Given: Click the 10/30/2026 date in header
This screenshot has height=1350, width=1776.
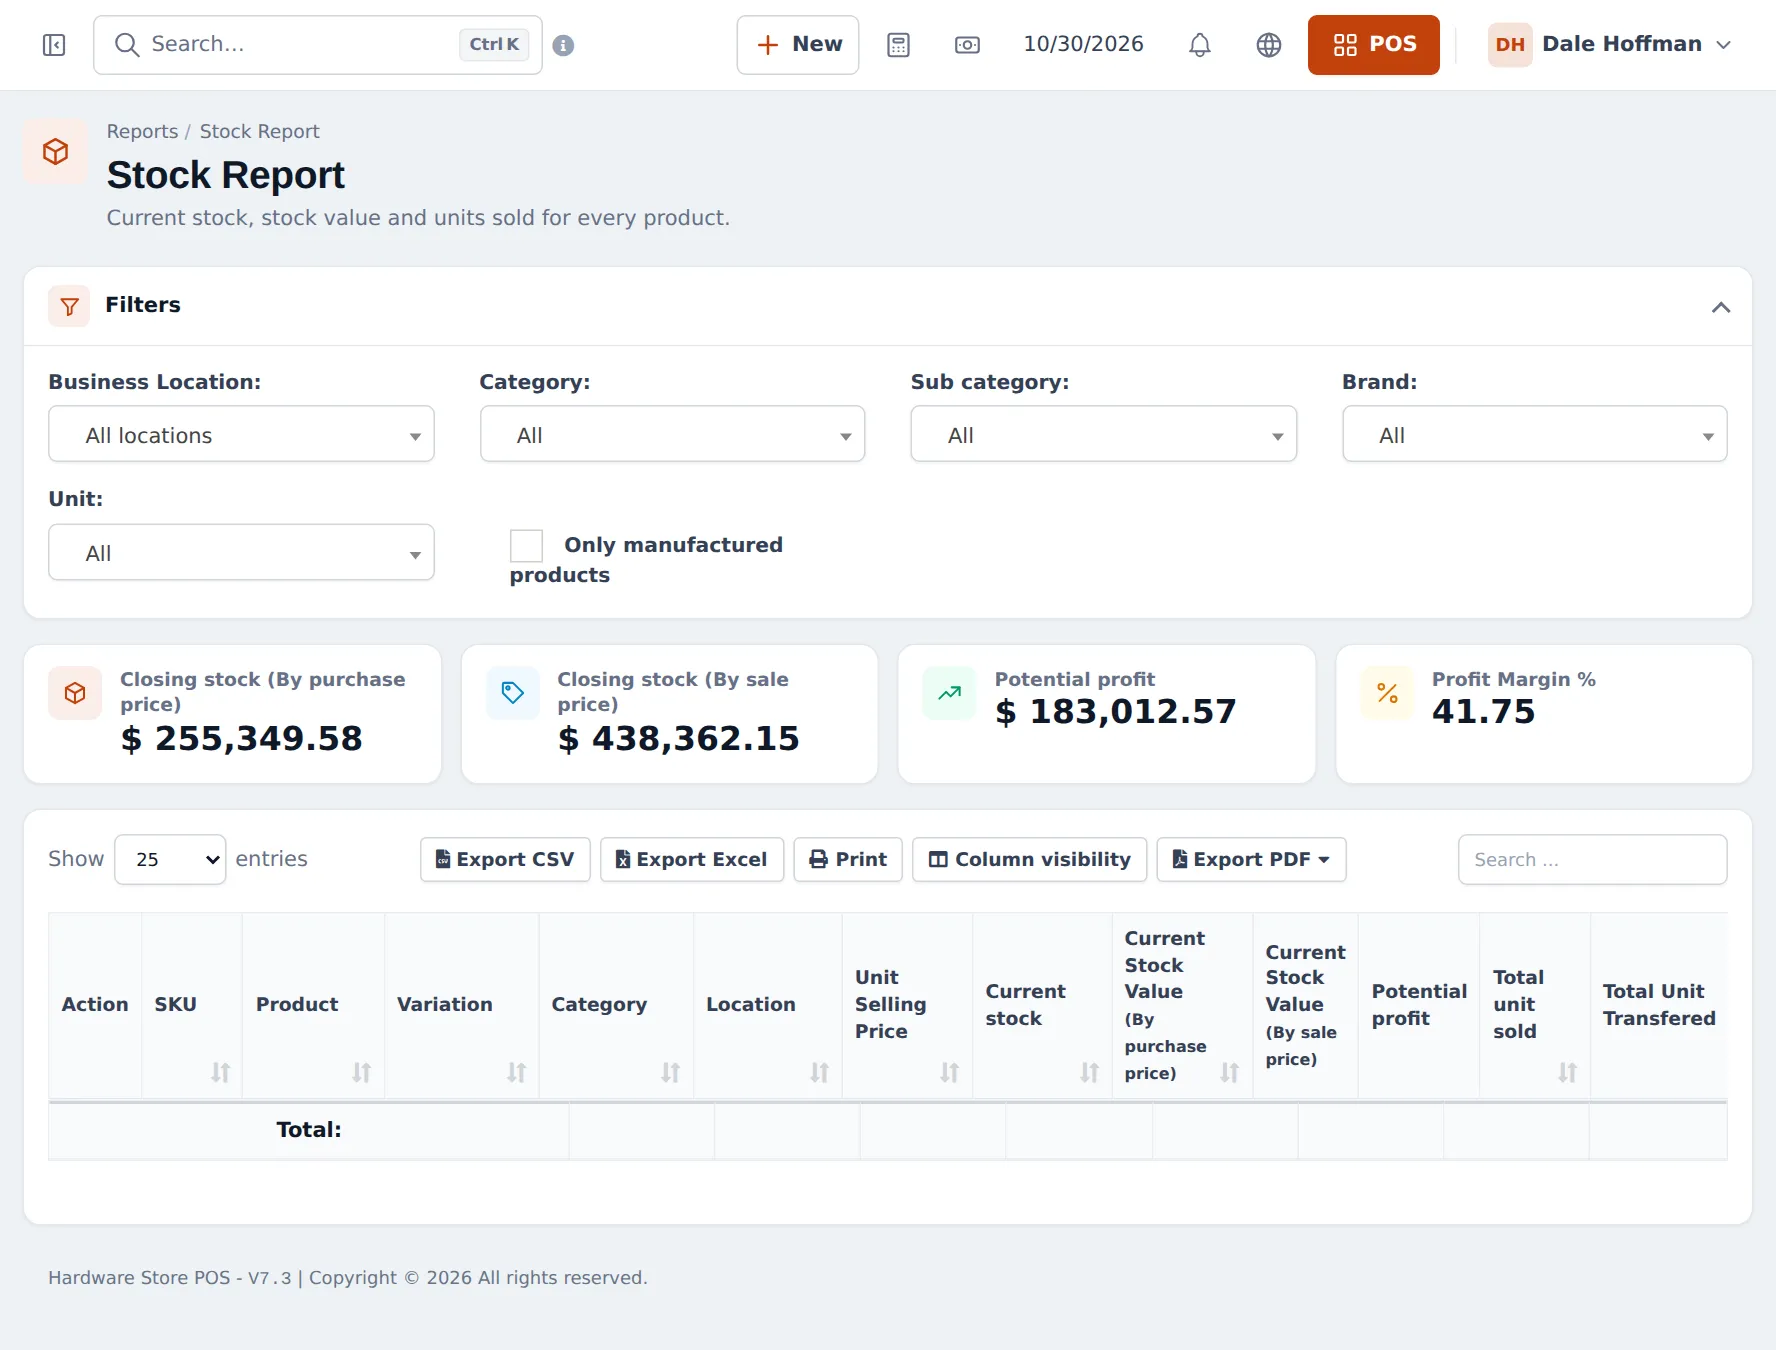Looking at the screenshot, I should 1083,45.
